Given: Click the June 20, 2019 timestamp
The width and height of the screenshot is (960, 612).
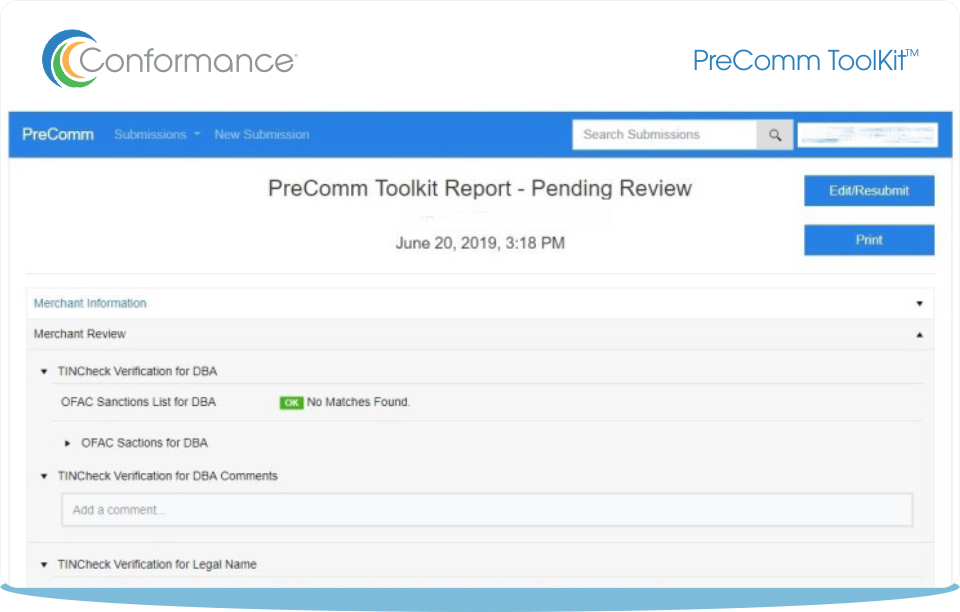Looking at the screenshot, I should (x=480, y=243).
